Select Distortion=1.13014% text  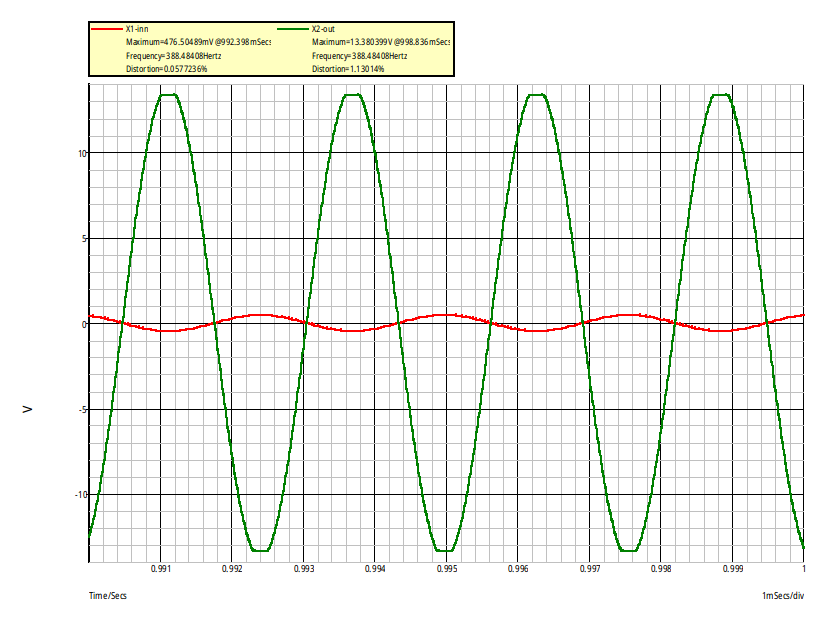coord(348,69)
